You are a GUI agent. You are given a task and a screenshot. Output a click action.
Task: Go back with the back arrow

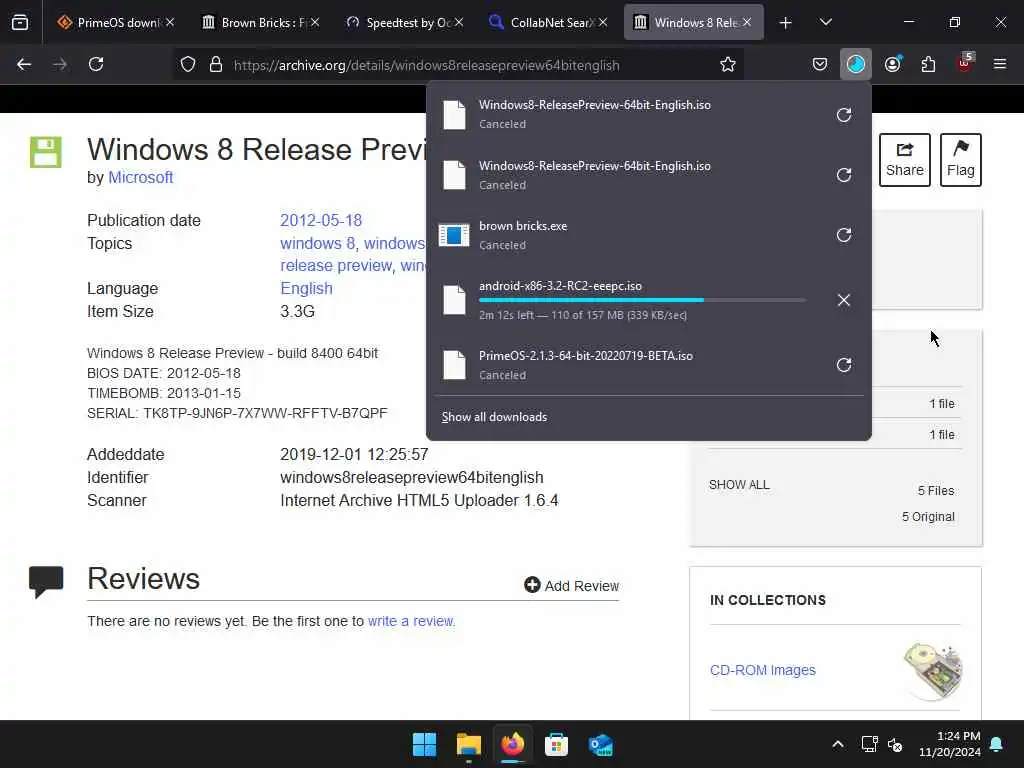coord(24,65)
